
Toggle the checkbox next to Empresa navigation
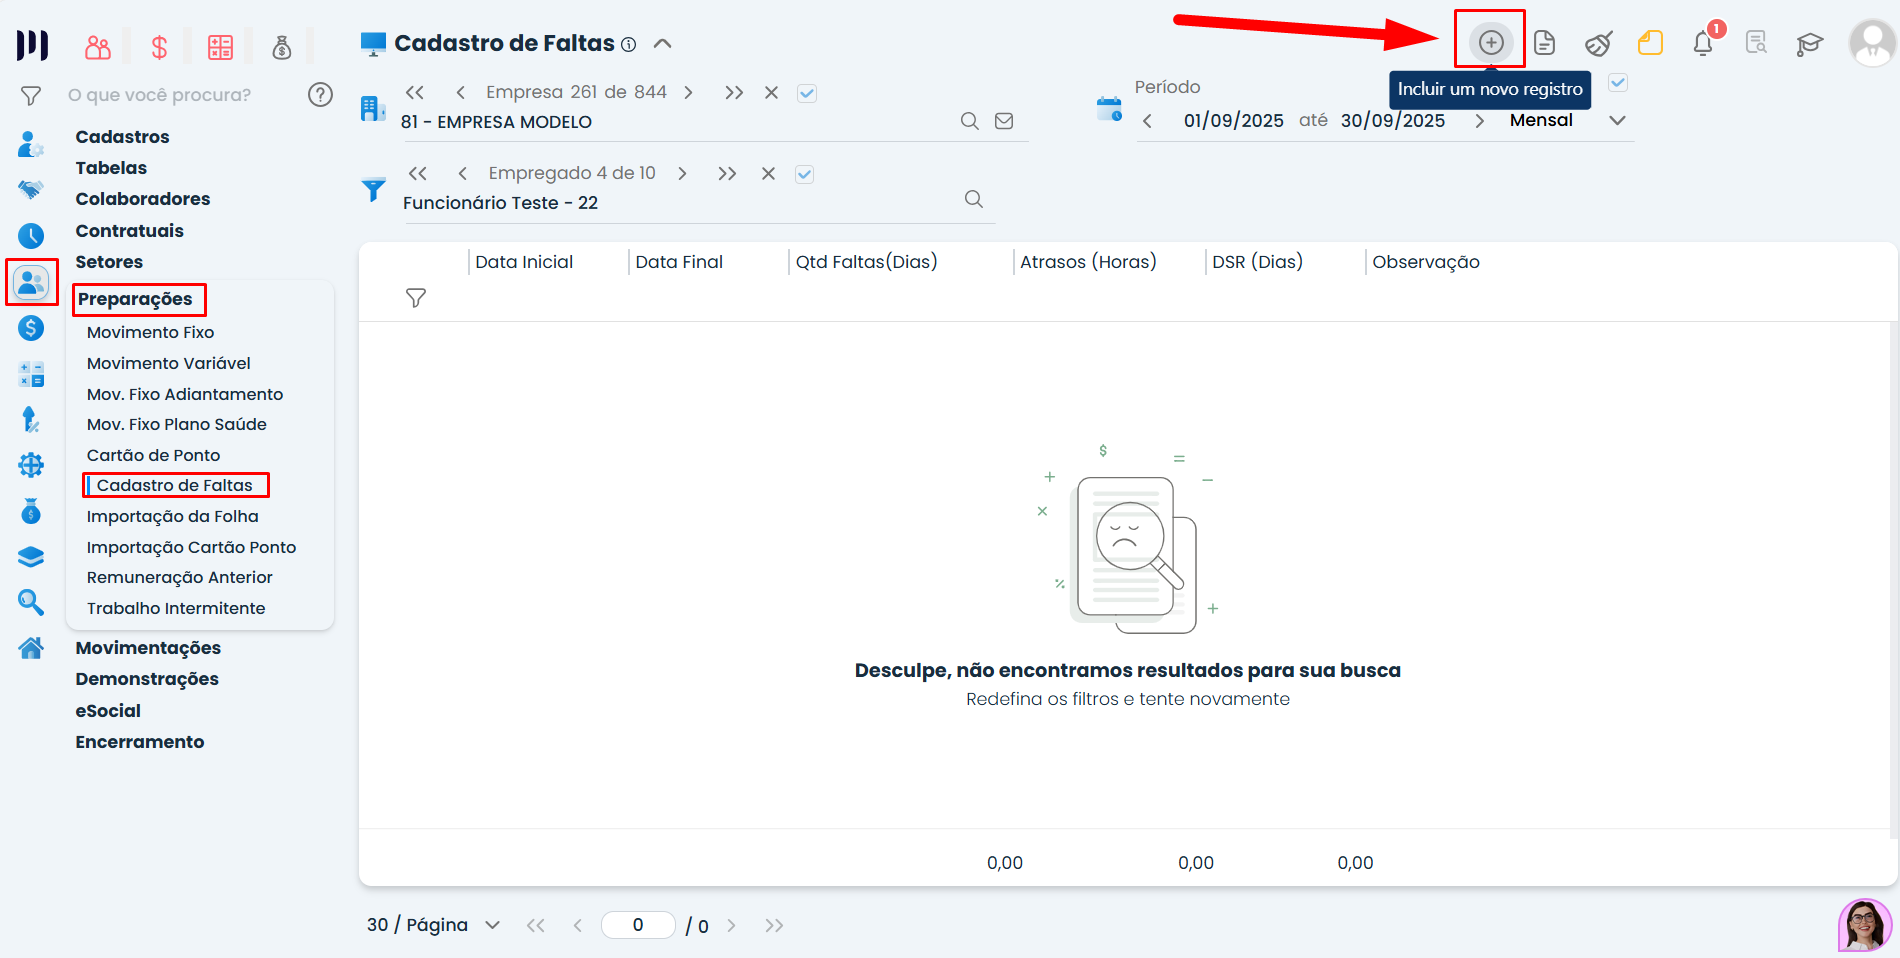807,93
